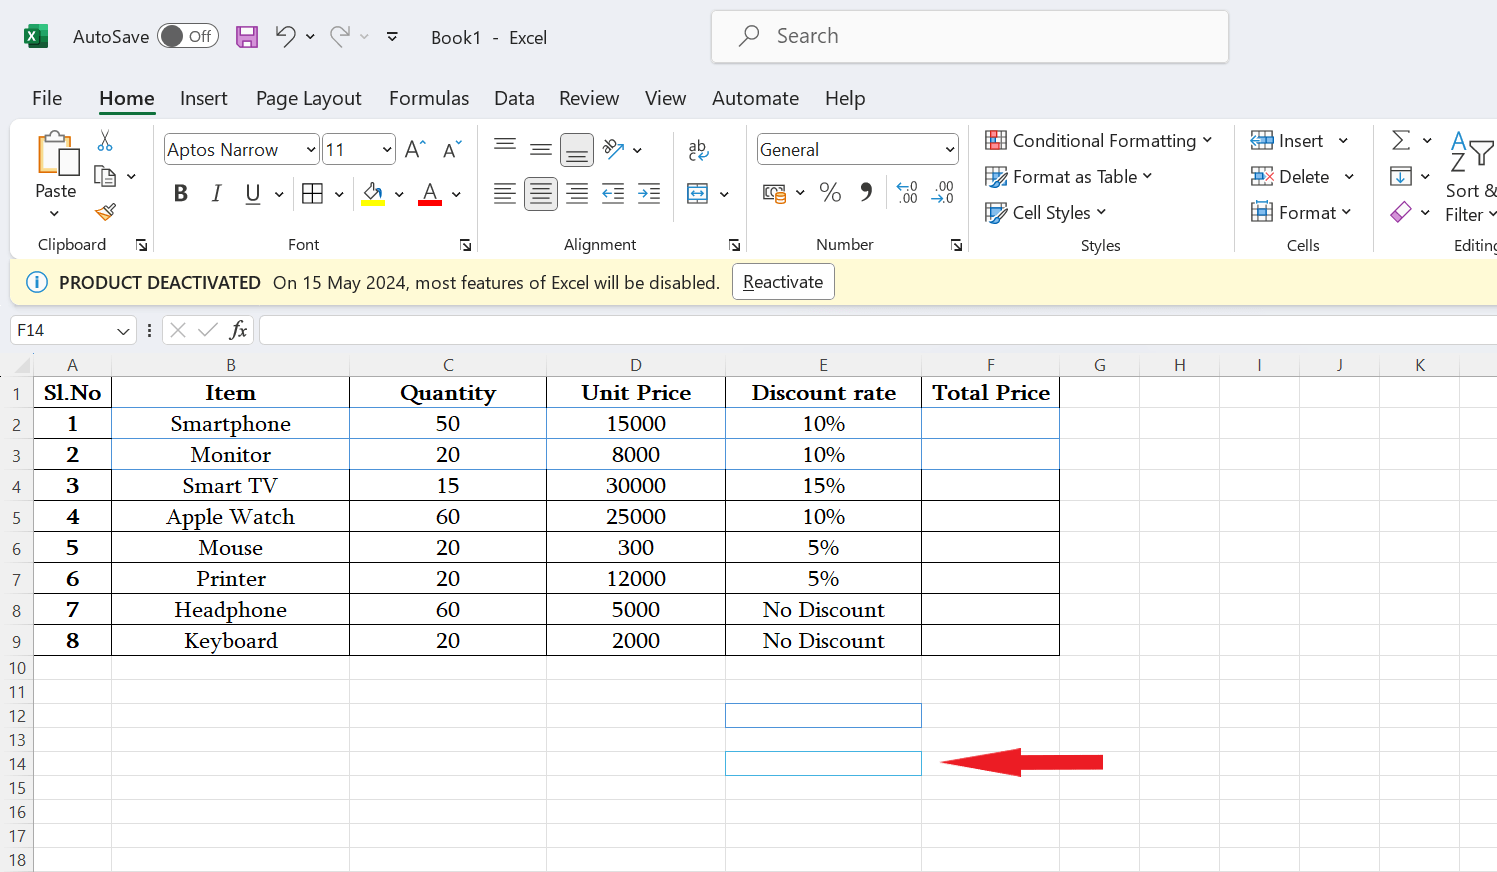Click the Save icon

[246, 36]
